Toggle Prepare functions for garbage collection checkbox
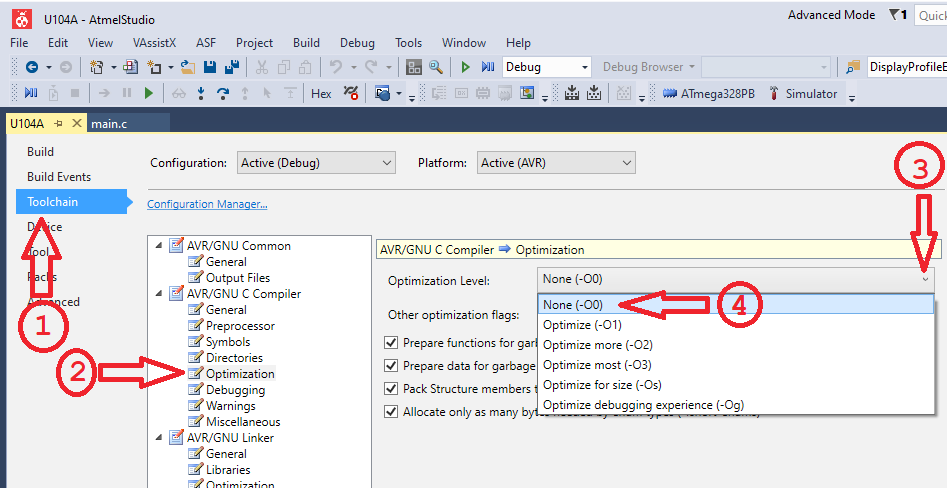 pyautogui.click(x=391, y=342)
